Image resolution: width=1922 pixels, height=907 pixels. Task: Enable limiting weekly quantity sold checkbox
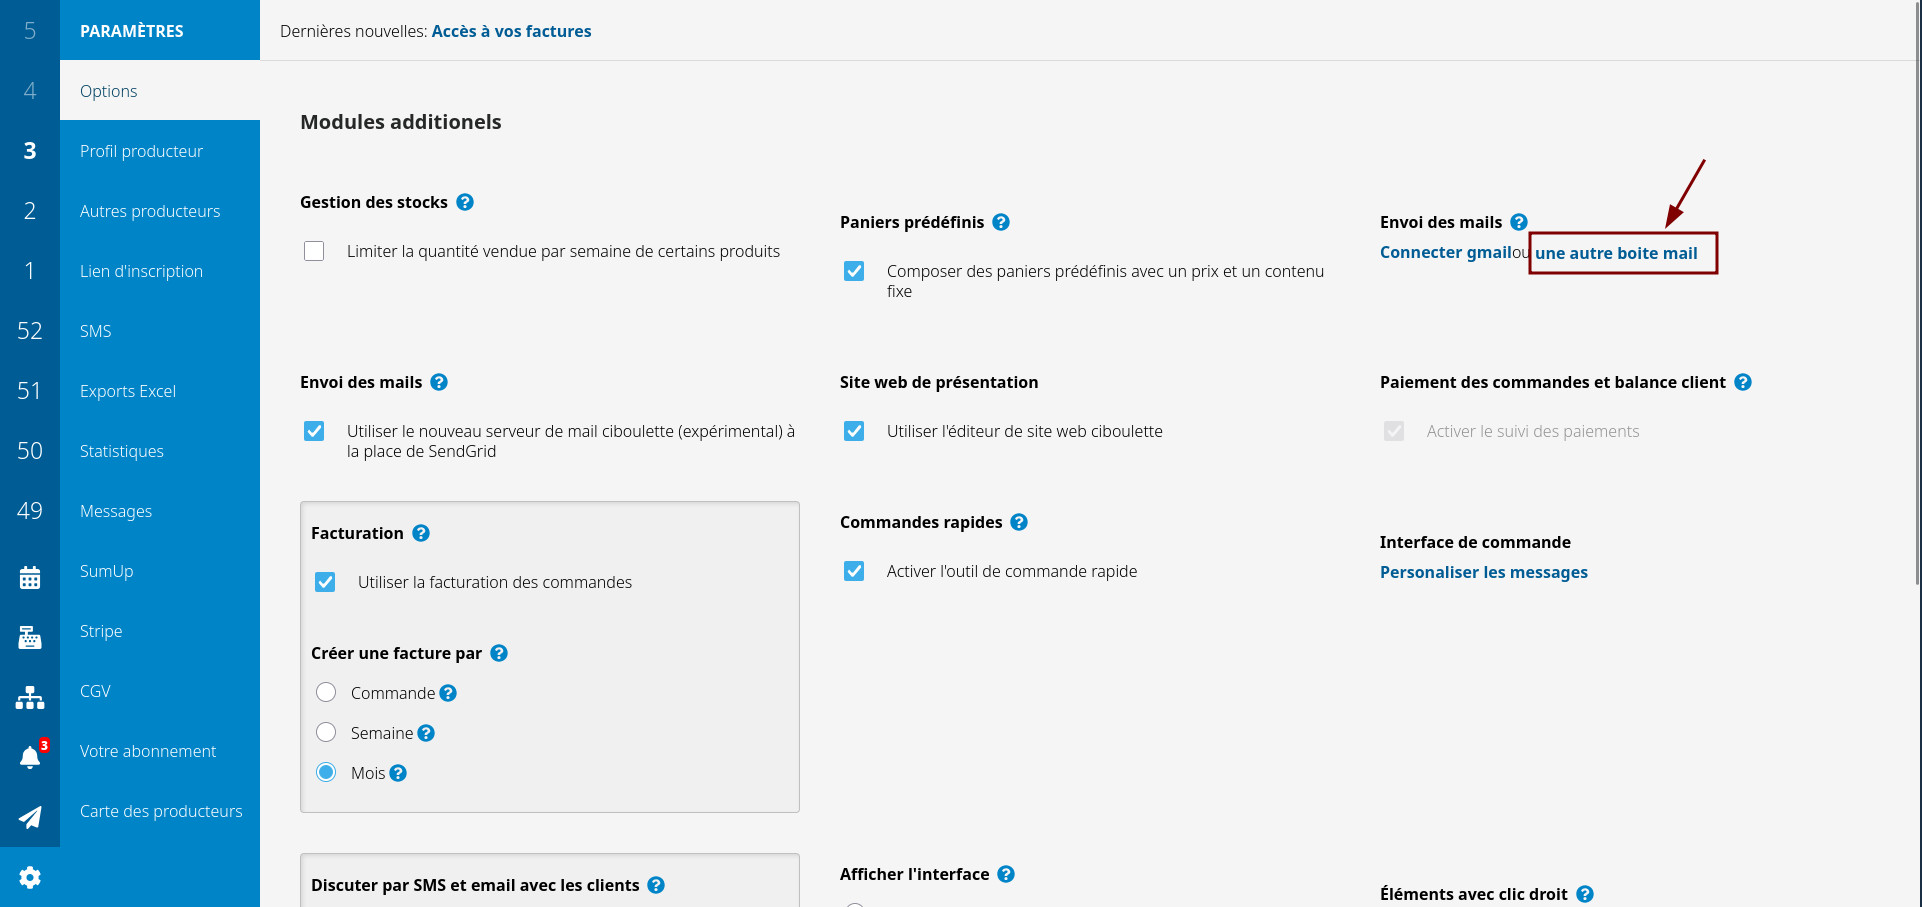pos(314,251)
